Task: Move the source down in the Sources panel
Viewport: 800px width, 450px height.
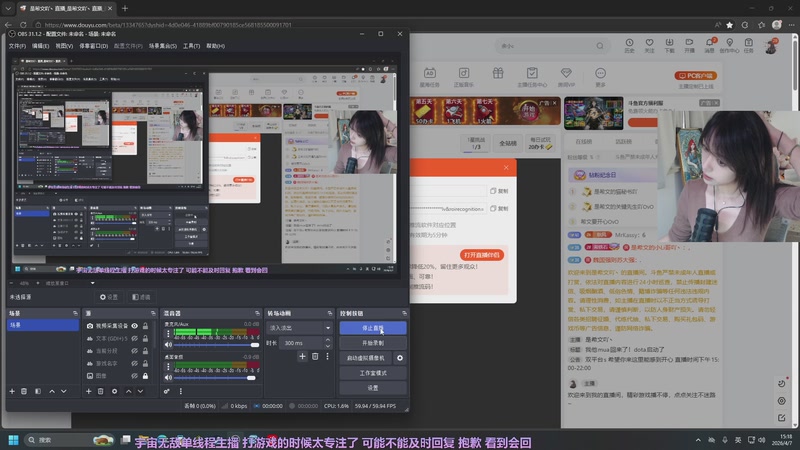Action: pyautogui.click(x=140, y=391)
